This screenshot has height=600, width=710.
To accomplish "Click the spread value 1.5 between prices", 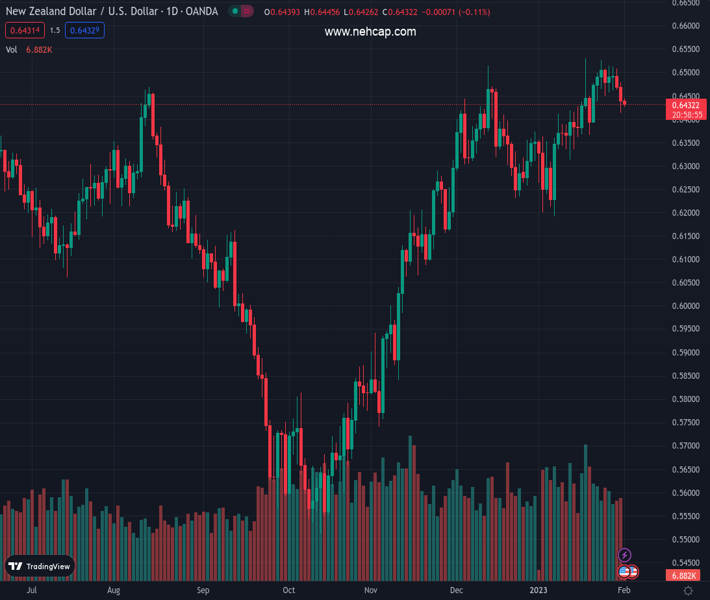I will [54, 30].
